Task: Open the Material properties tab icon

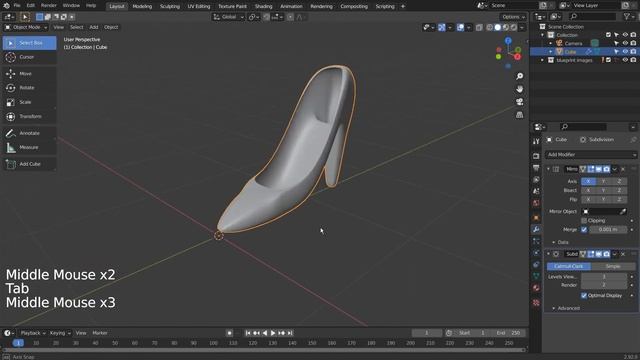Action: point(536,288)
